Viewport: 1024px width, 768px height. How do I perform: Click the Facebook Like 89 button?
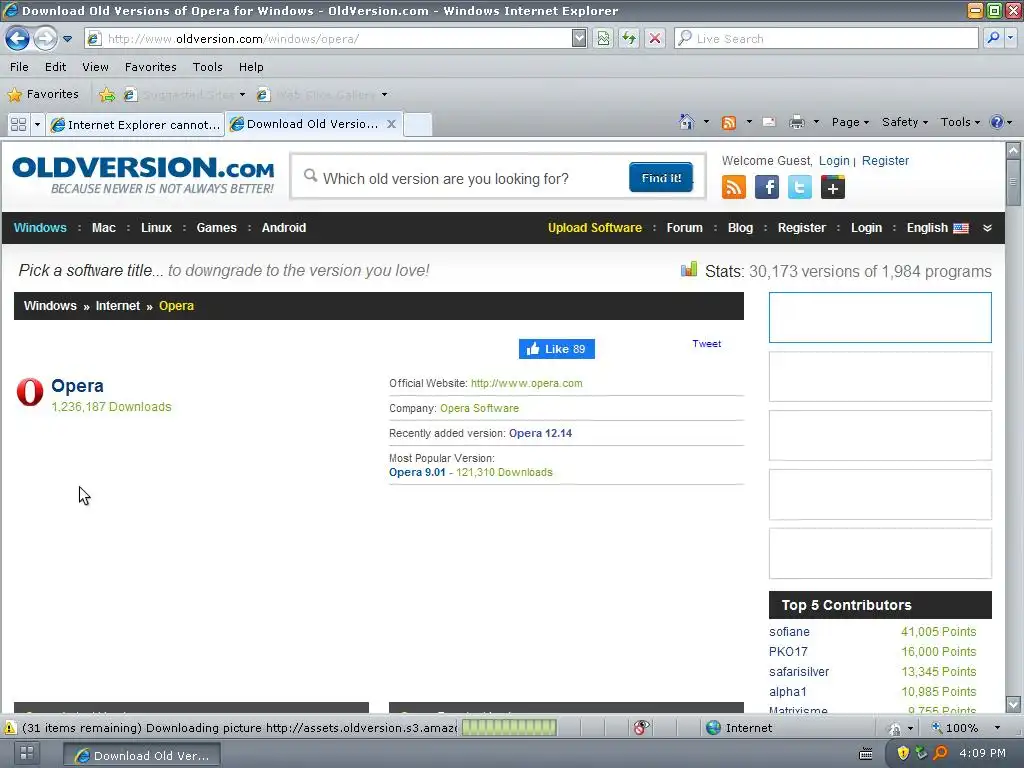coord(556,349)
